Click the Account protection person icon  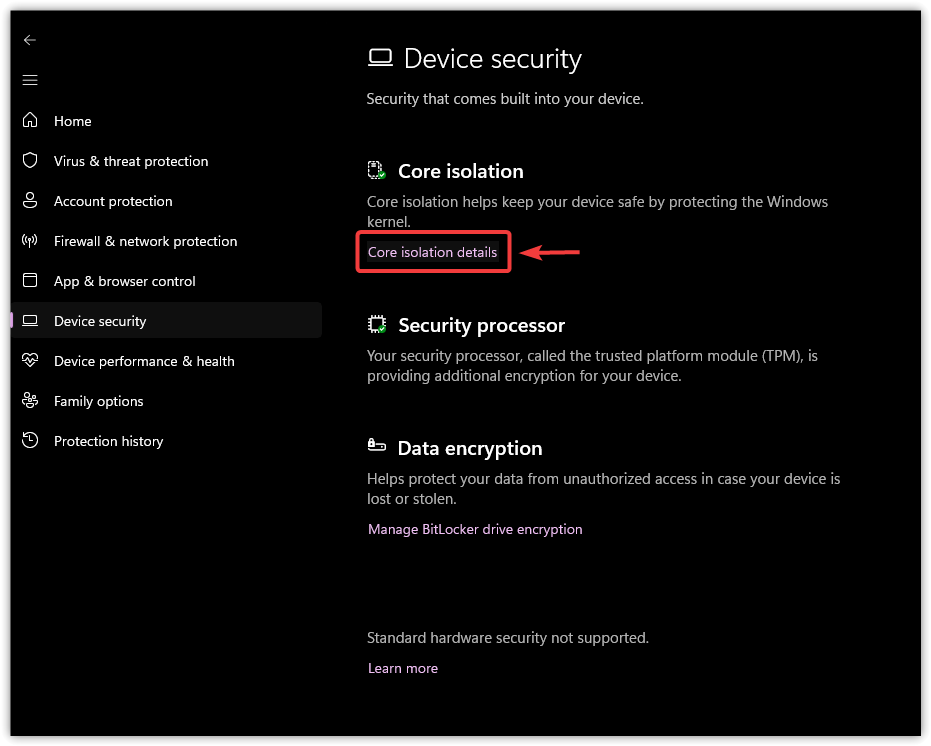pos(30,201)
